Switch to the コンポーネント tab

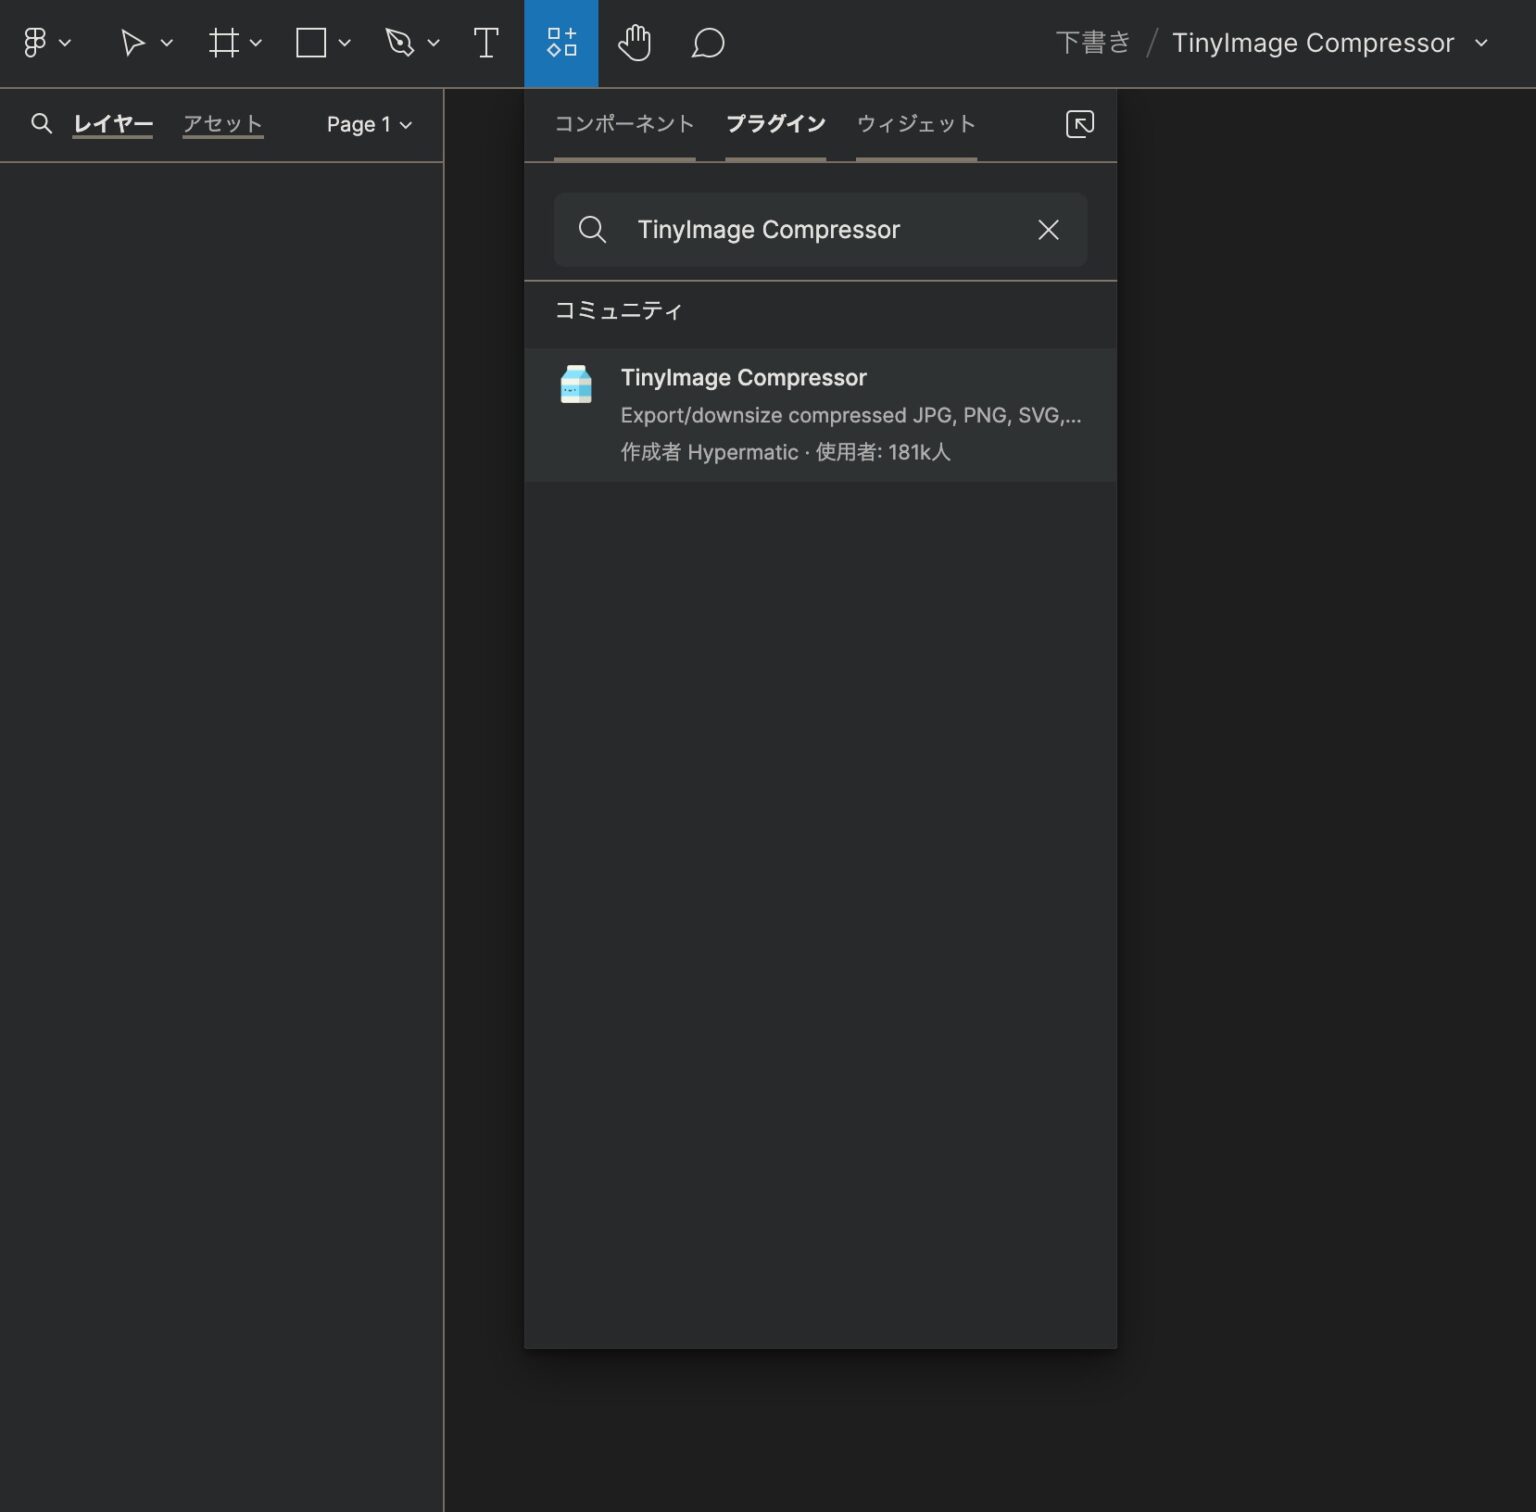pyautogui.click(x=624, y=123)
